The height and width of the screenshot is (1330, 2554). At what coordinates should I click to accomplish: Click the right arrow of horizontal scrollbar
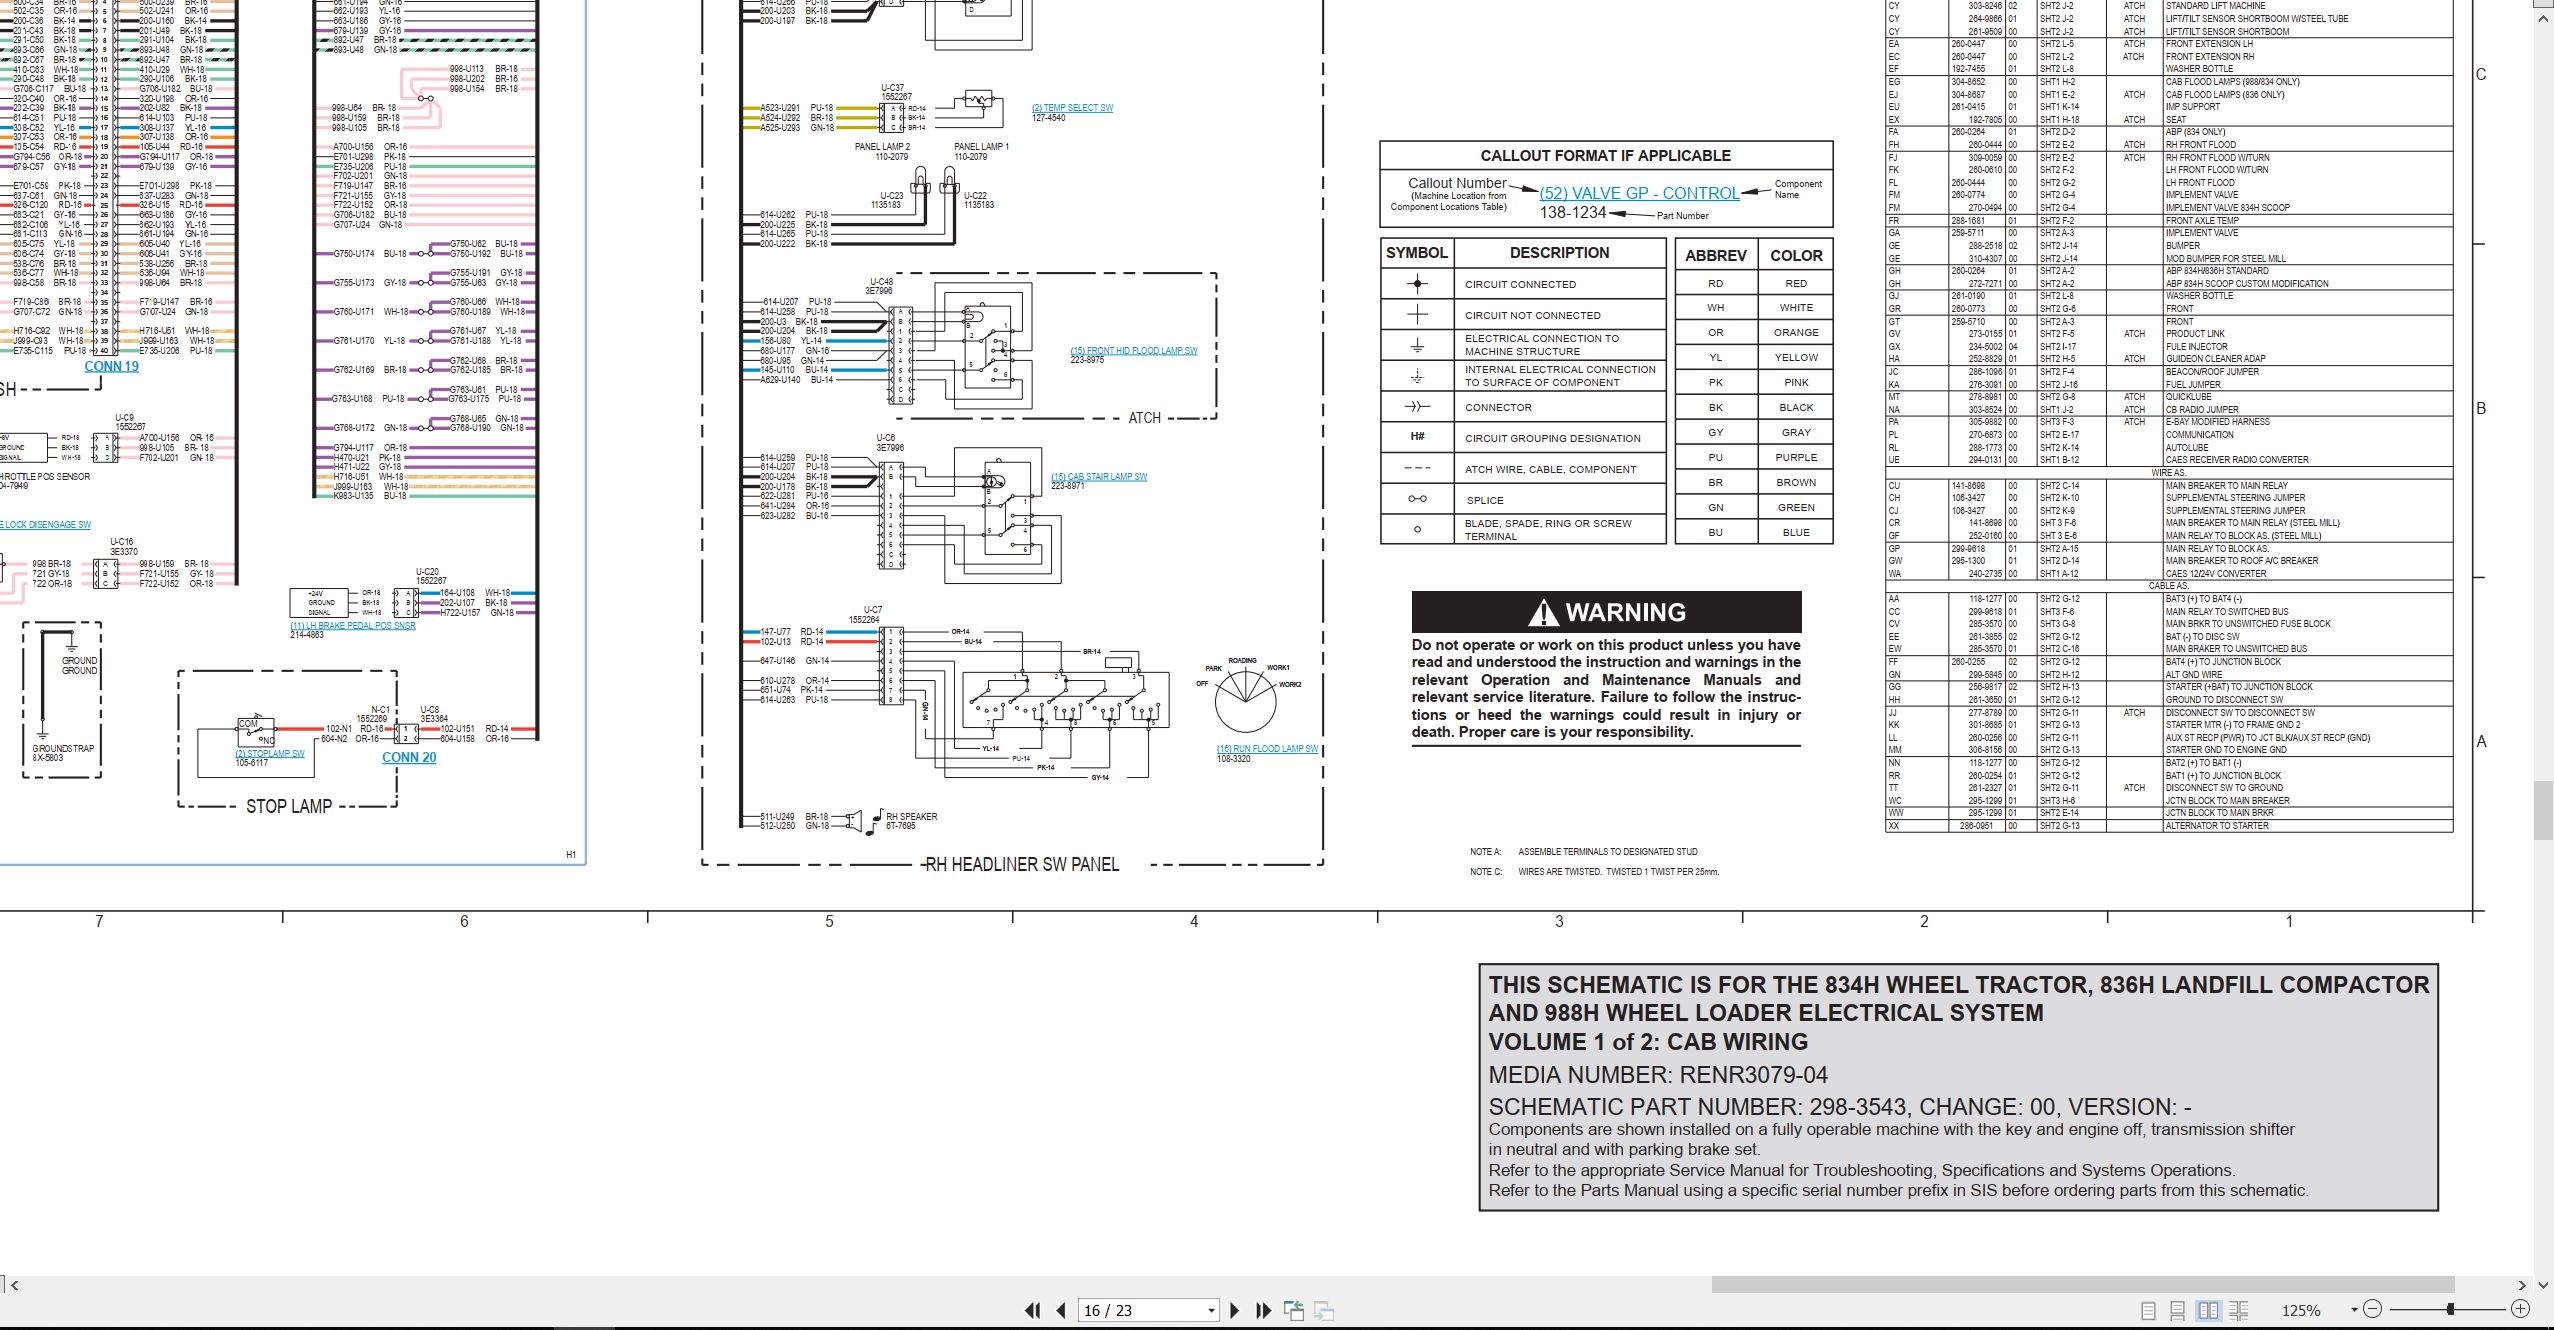2522,1285
